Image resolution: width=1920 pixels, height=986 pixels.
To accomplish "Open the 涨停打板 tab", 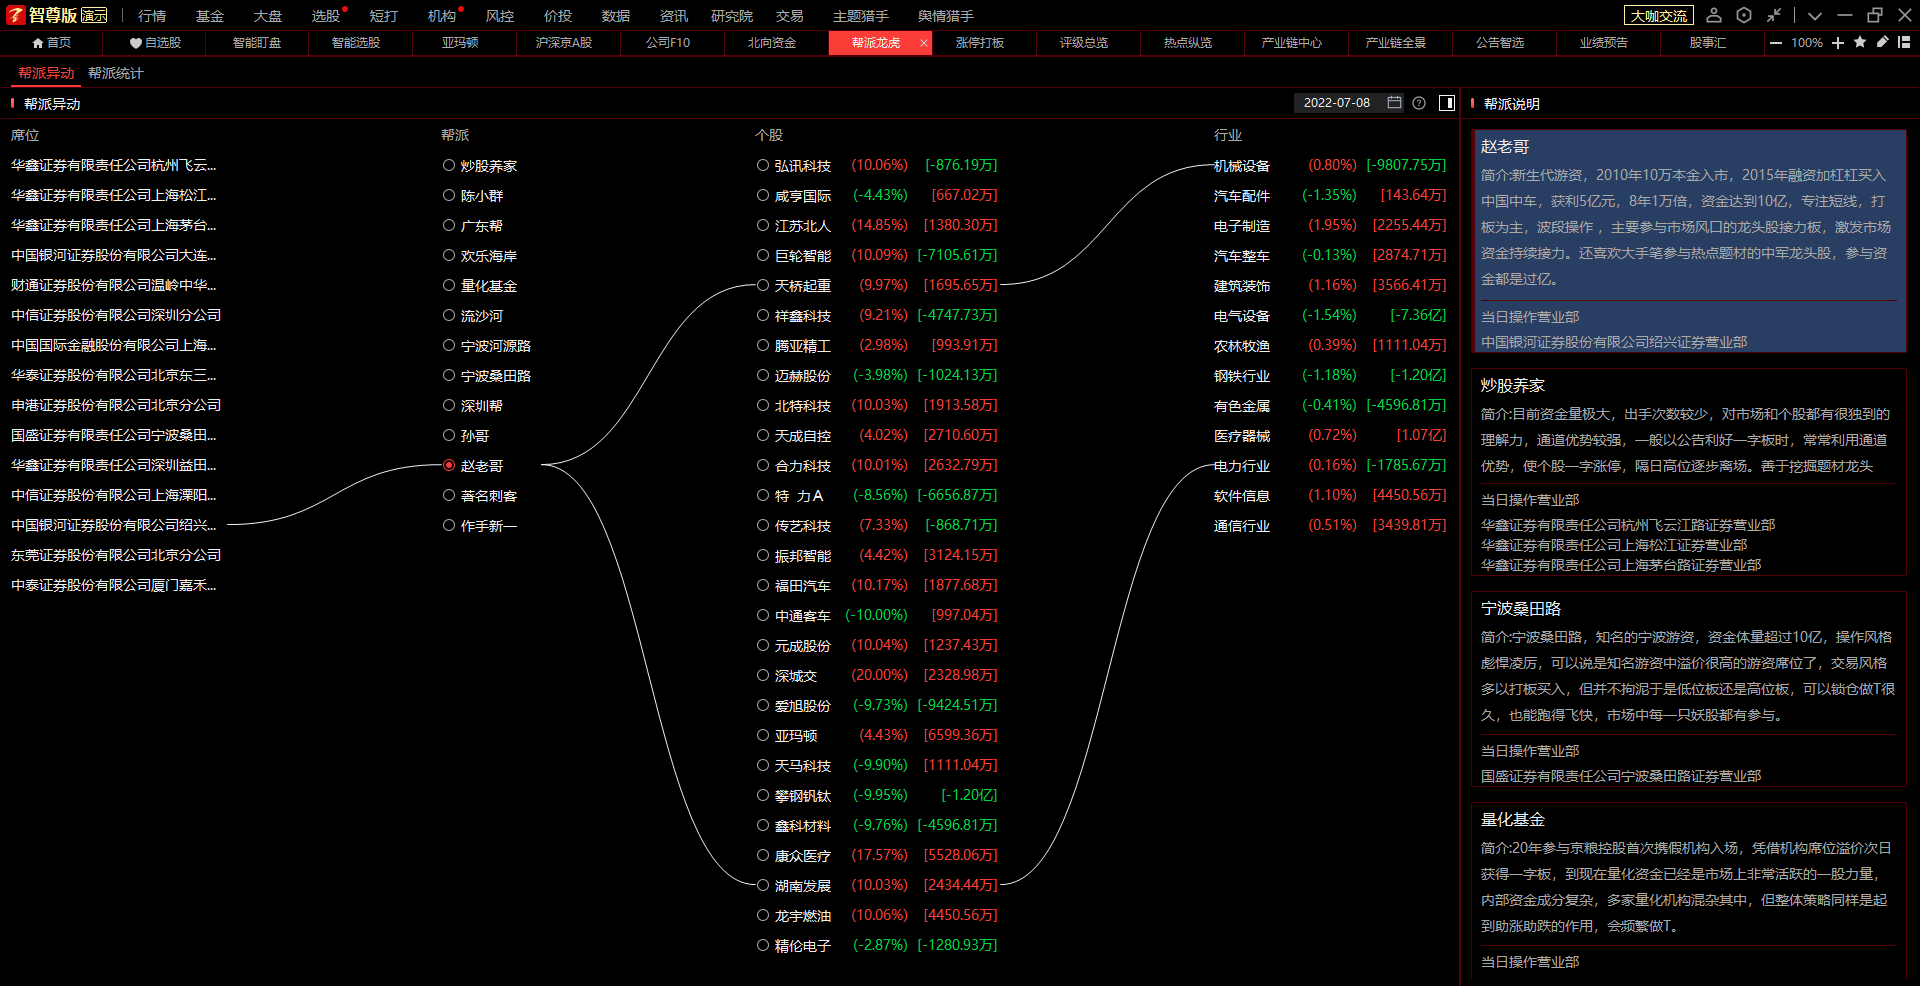I will pos(980,43).
